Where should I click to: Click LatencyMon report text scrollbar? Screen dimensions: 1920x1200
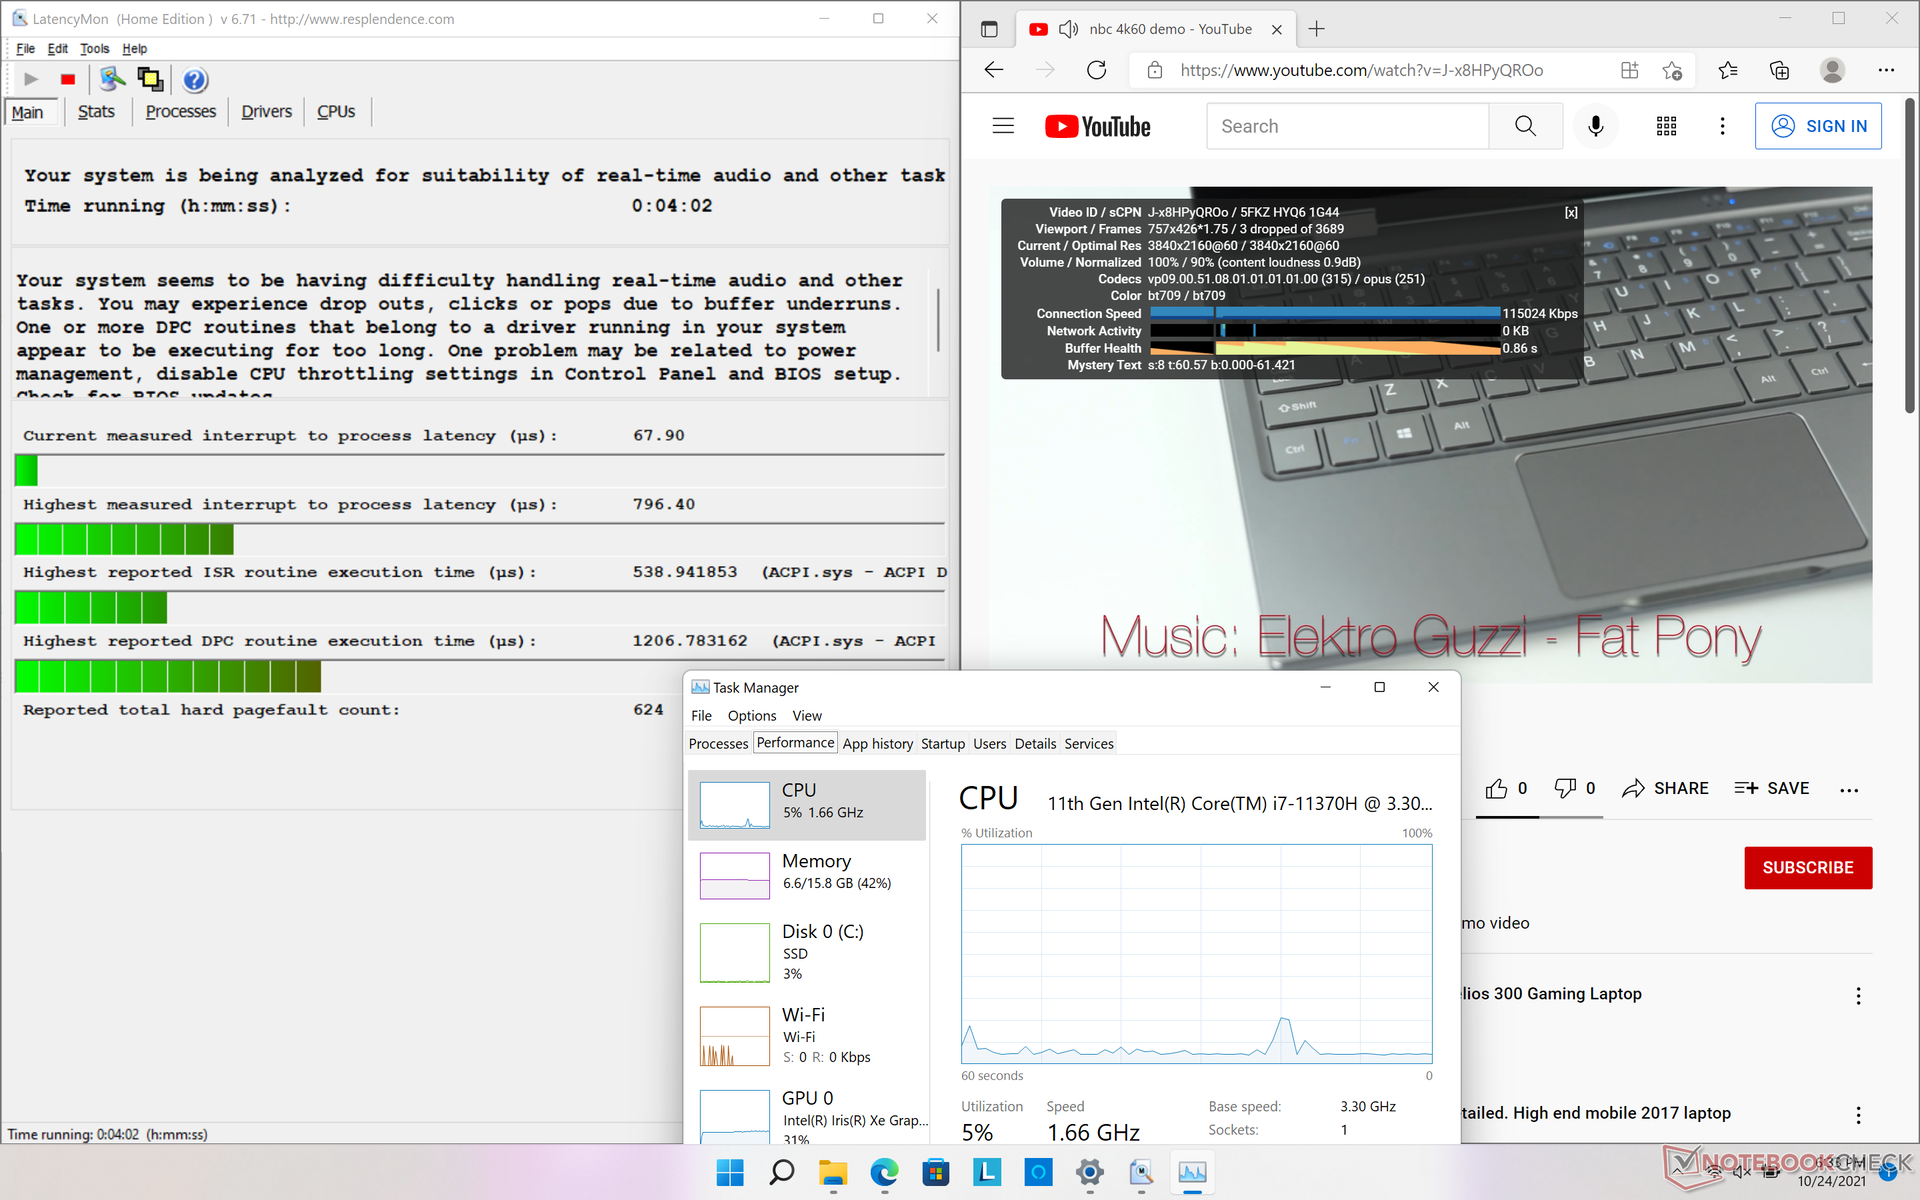click(938, 320)
